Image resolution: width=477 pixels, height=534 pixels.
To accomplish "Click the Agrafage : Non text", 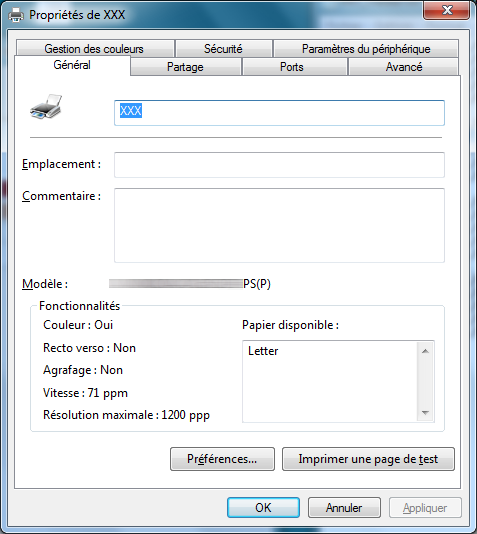I will tap(83, 370).
